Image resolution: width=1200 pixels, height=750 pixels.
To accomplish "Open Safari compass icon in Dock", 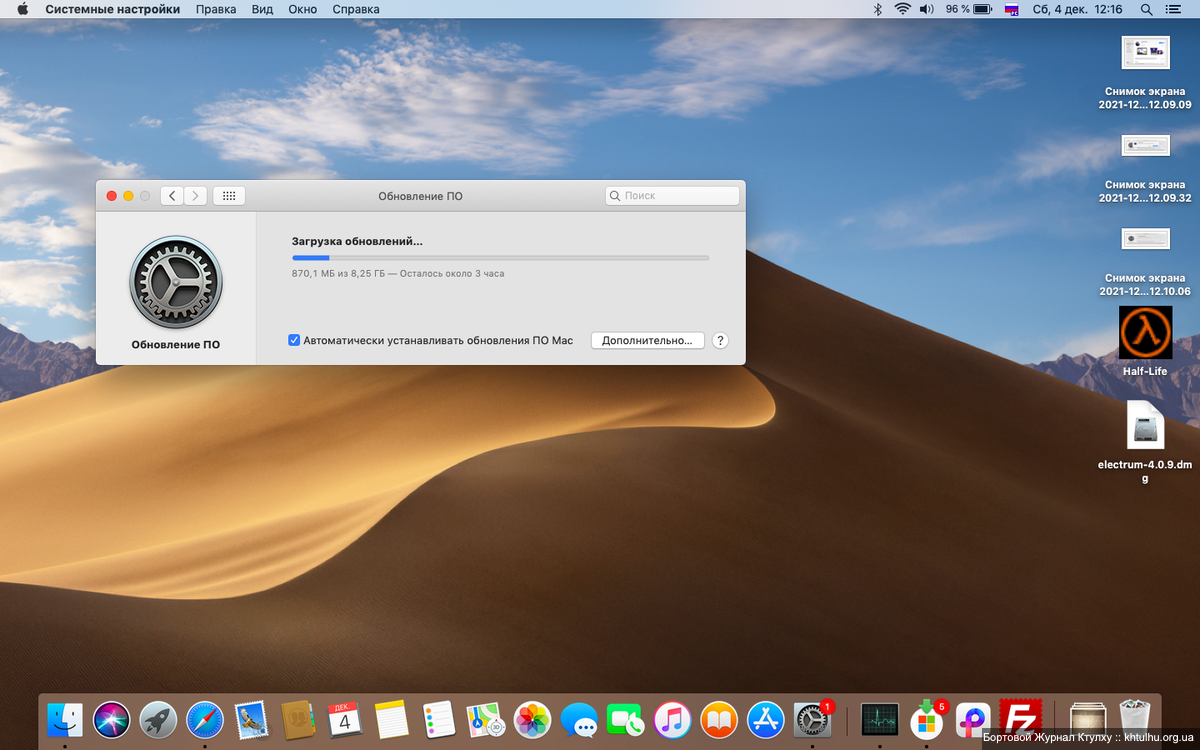I will coord(205,719).
